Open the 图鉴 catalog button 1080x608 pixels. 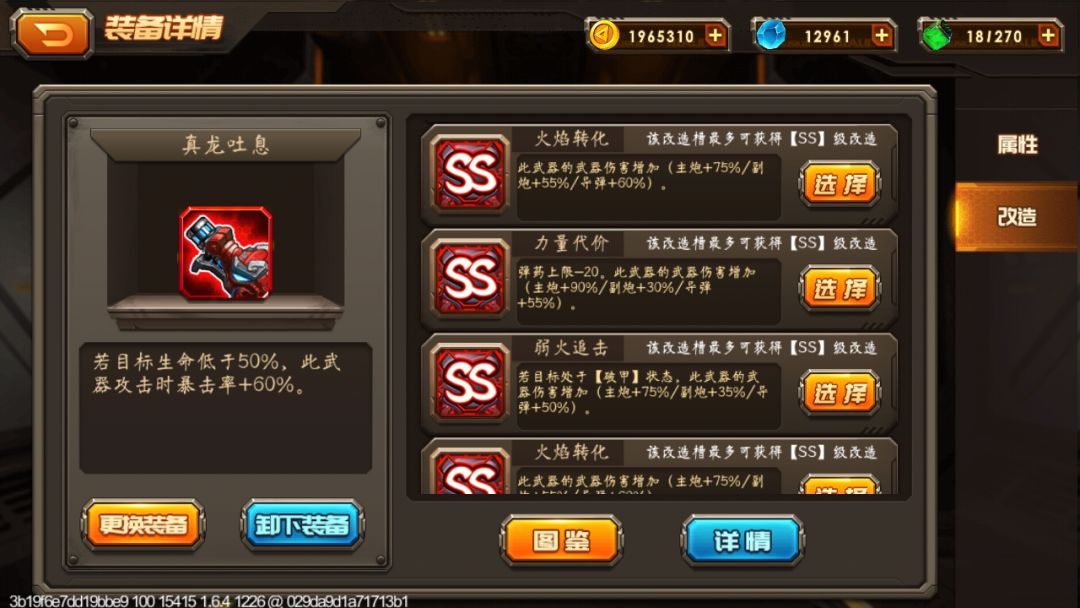click(x=561, y=541)
